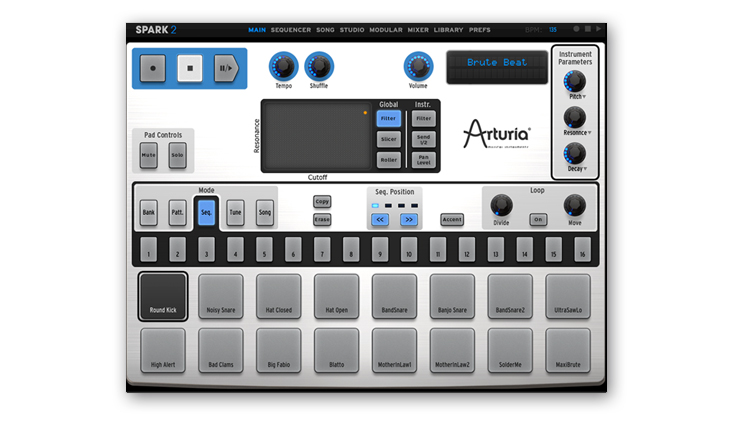The image size is (750, 422).
Task: Toggle sequencer step 16
Action: pyautogui.click(x=582, y=249)
